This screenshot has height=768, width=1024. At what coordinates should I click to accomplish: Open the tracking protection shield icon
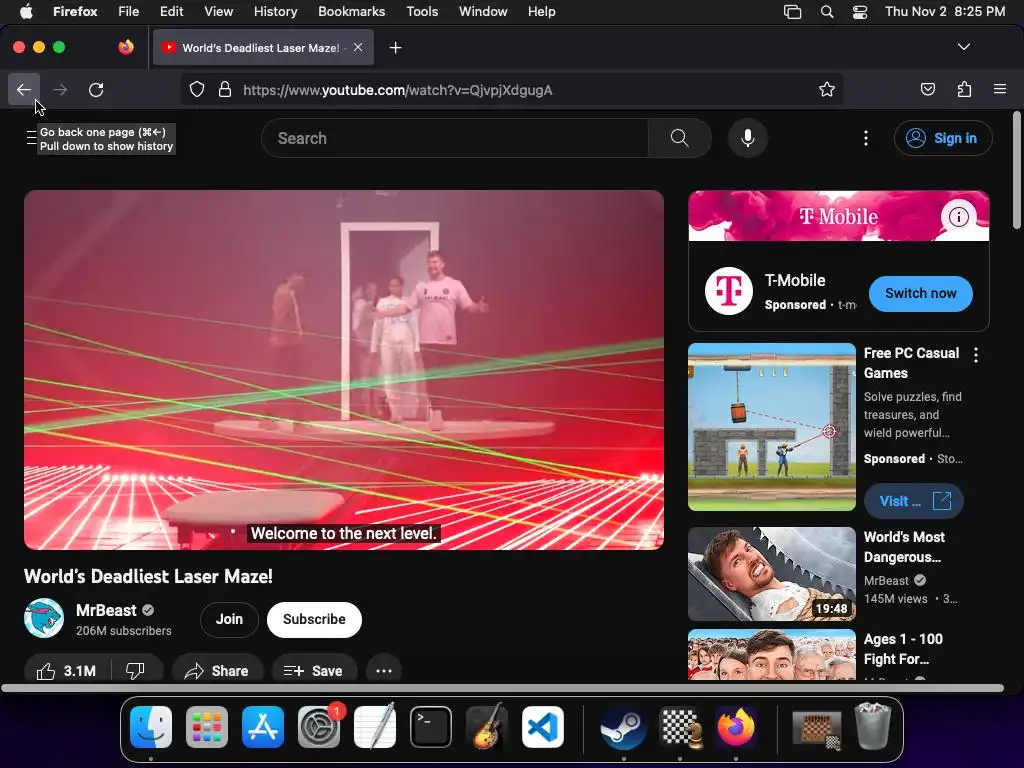click(197, 89)
